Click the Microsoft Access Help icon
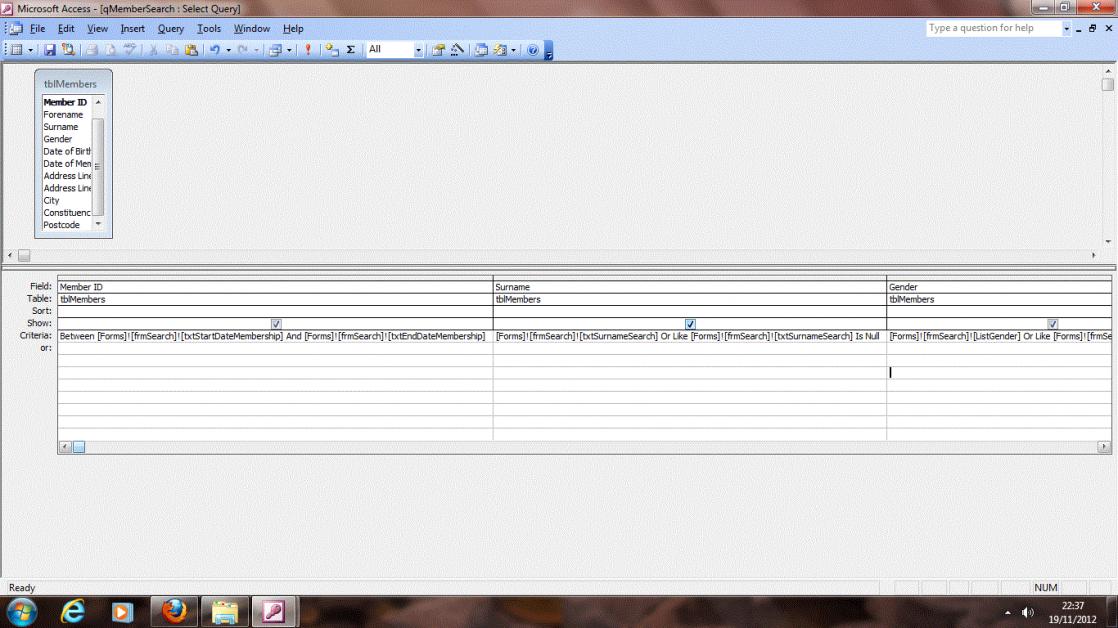 pyautogui.click(x=533, y=50)
